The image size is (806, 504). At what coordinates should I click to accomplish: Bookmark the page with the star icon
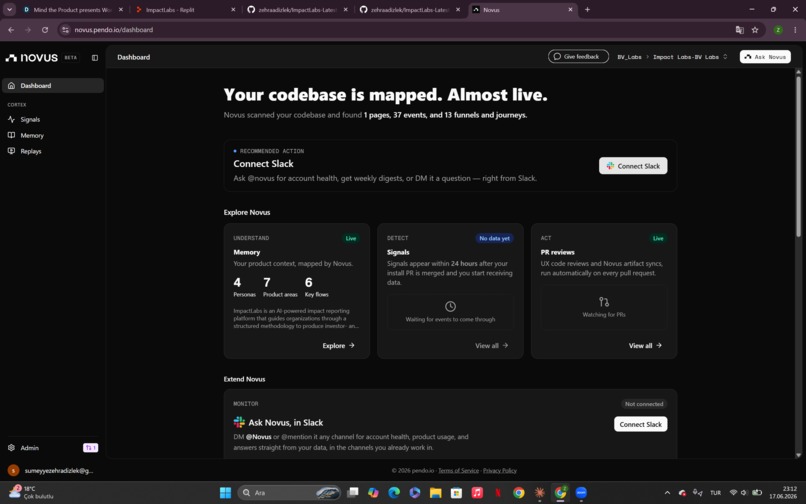pyautogui.click(x=755, y=30)
